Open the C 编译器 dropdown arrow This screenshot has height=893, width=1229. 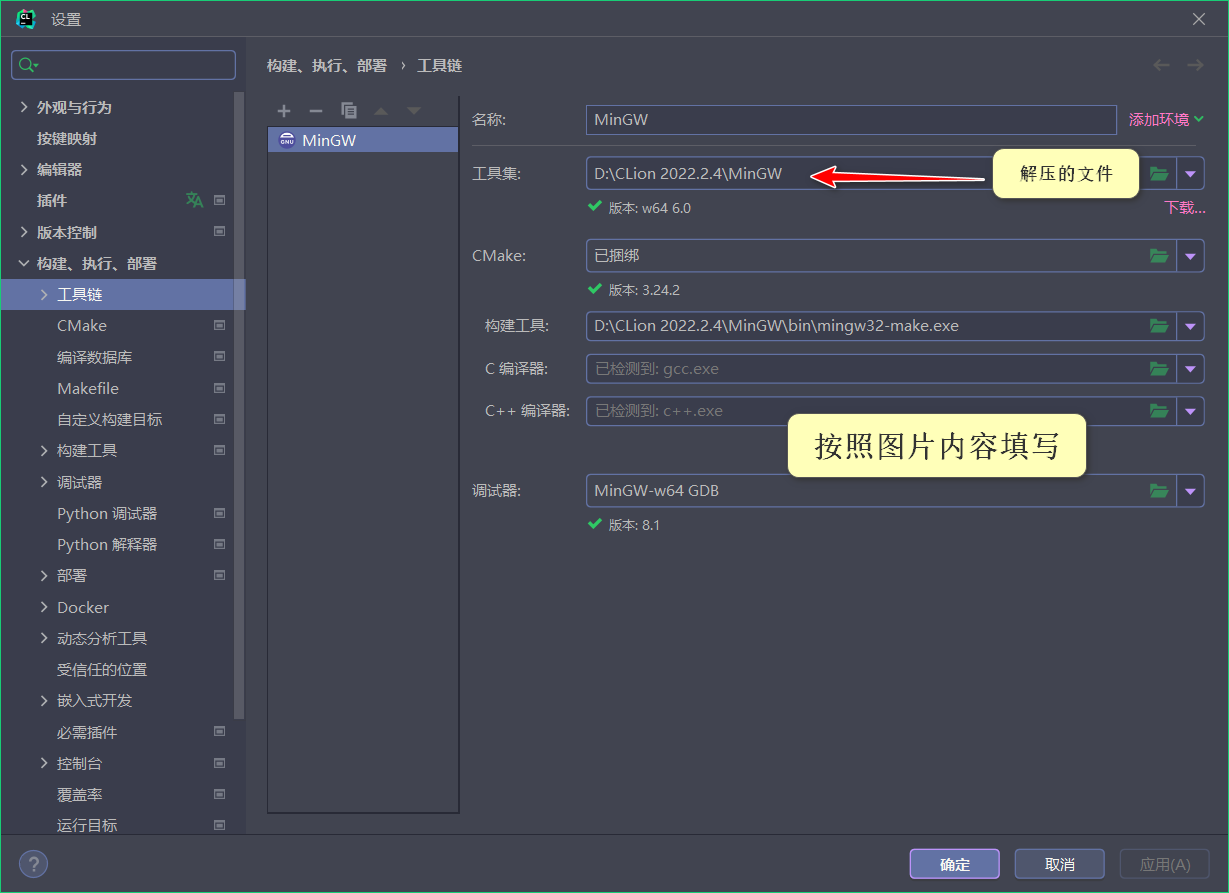1190,369
